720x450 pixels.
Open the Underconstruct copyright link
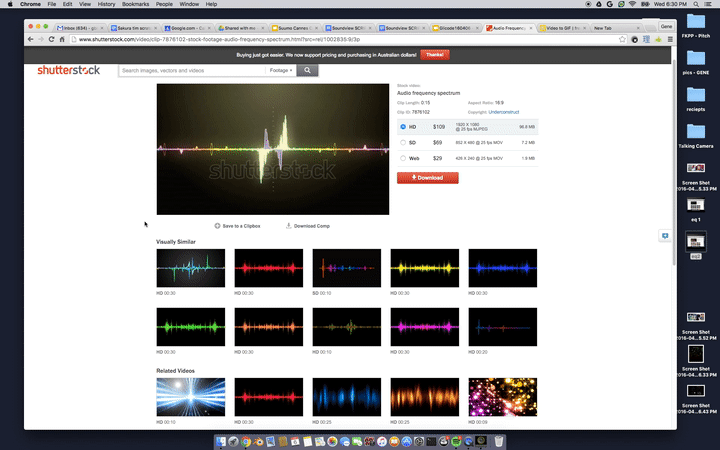point(506,112)
